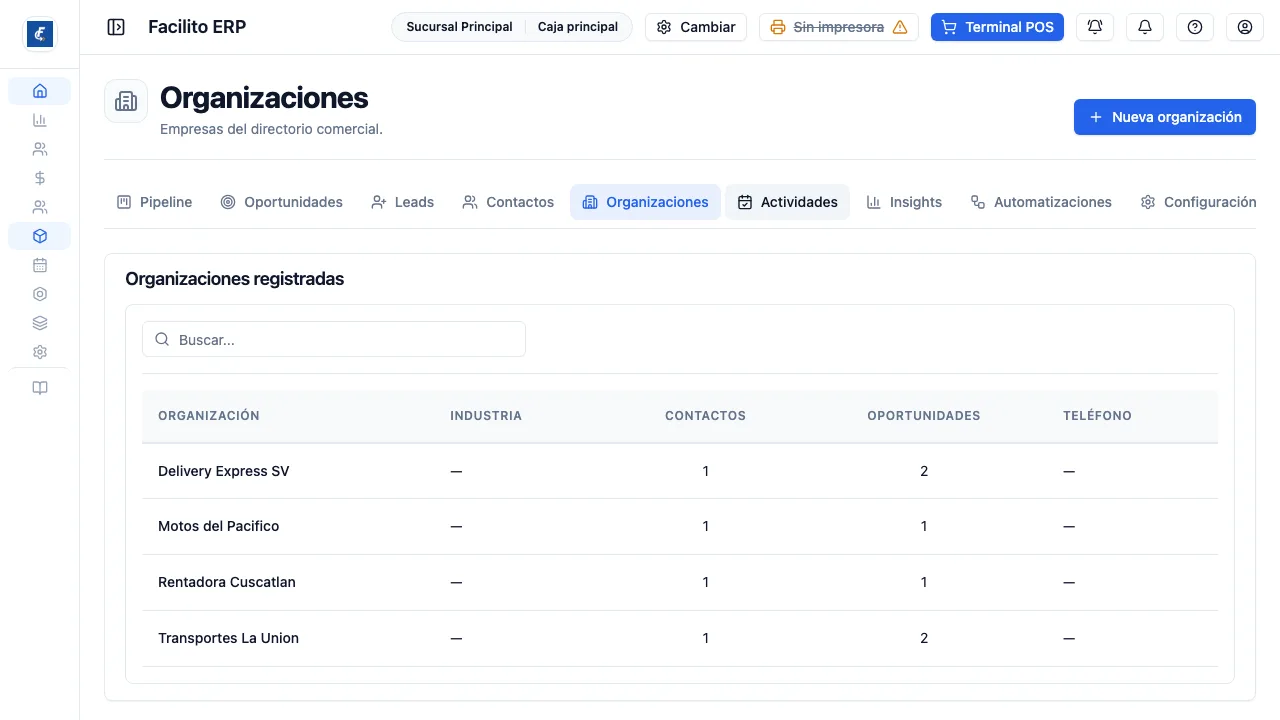Open the plain bell notifications icon
The height and width of the screenshot is (720, 1280).
1145,27
